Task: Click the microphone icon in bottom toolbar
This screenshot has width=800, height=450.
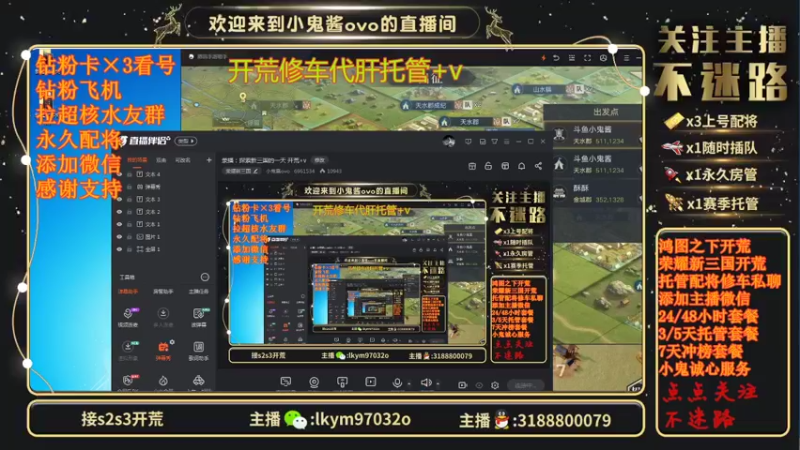Action: coord(396,383)
